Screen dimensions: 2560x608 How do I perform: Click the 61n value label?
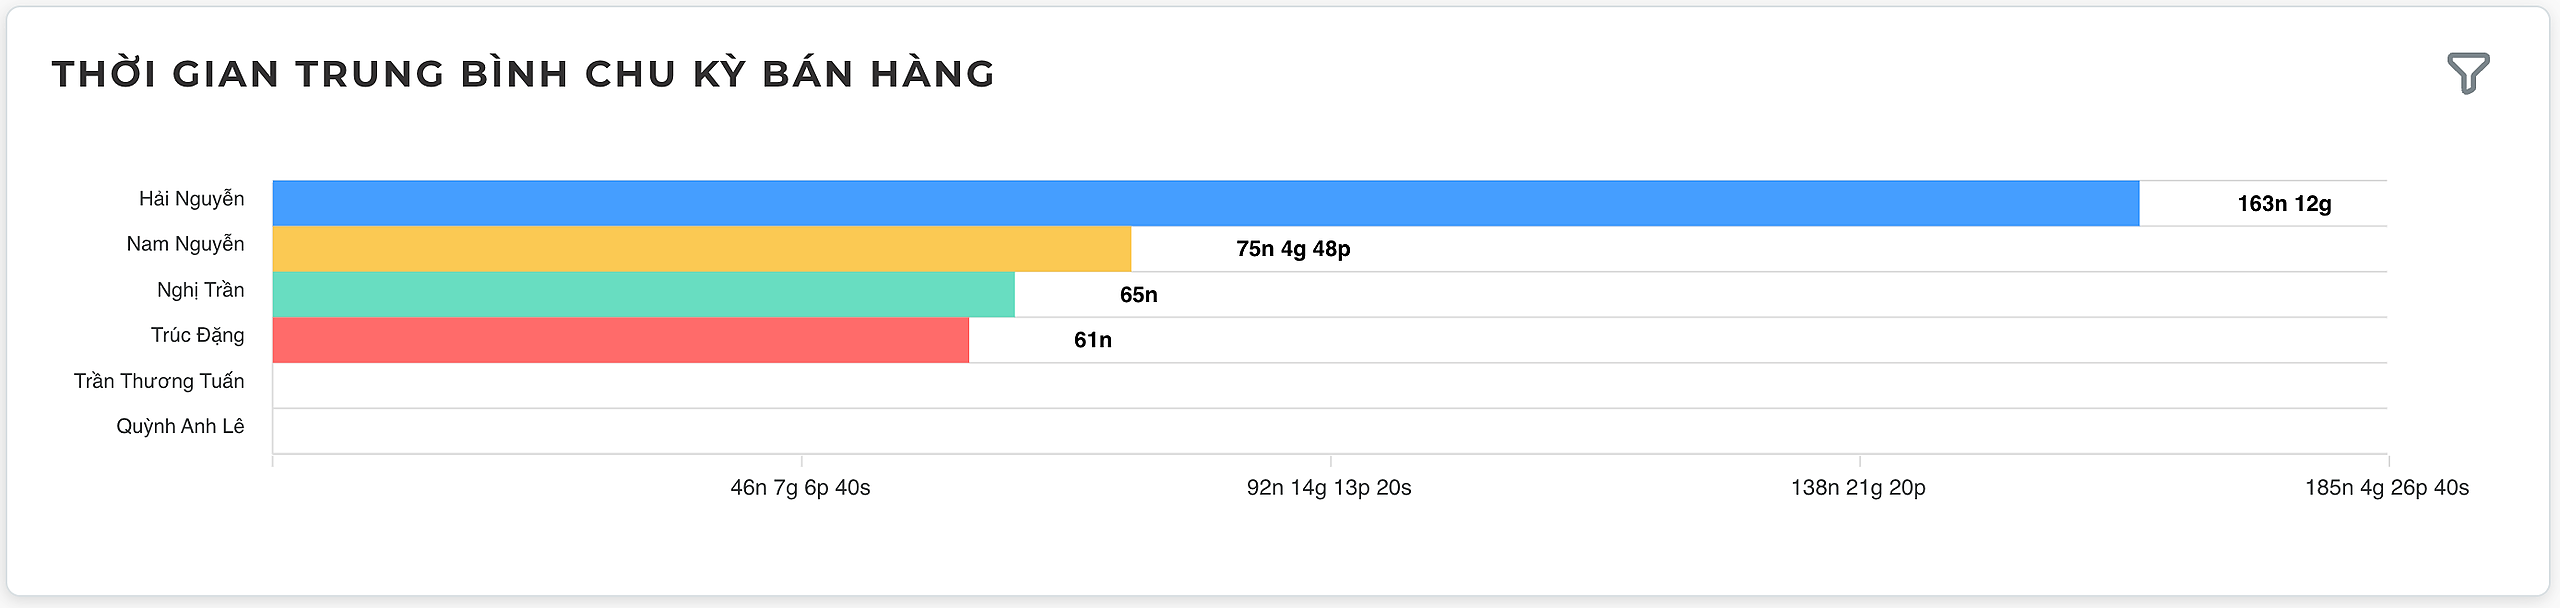pyautogui.click(x=1092, y=340)
